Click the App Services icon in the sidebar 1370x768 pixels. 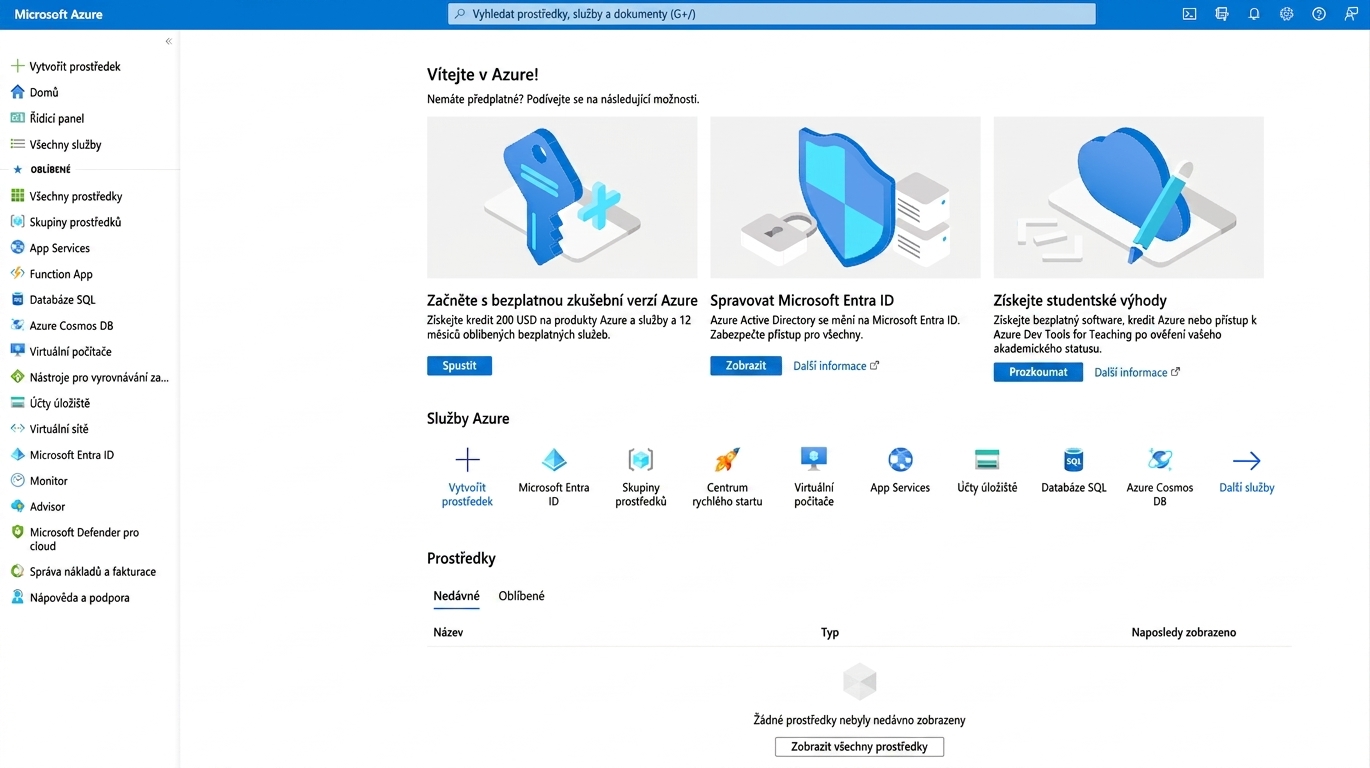coord(17,248)
